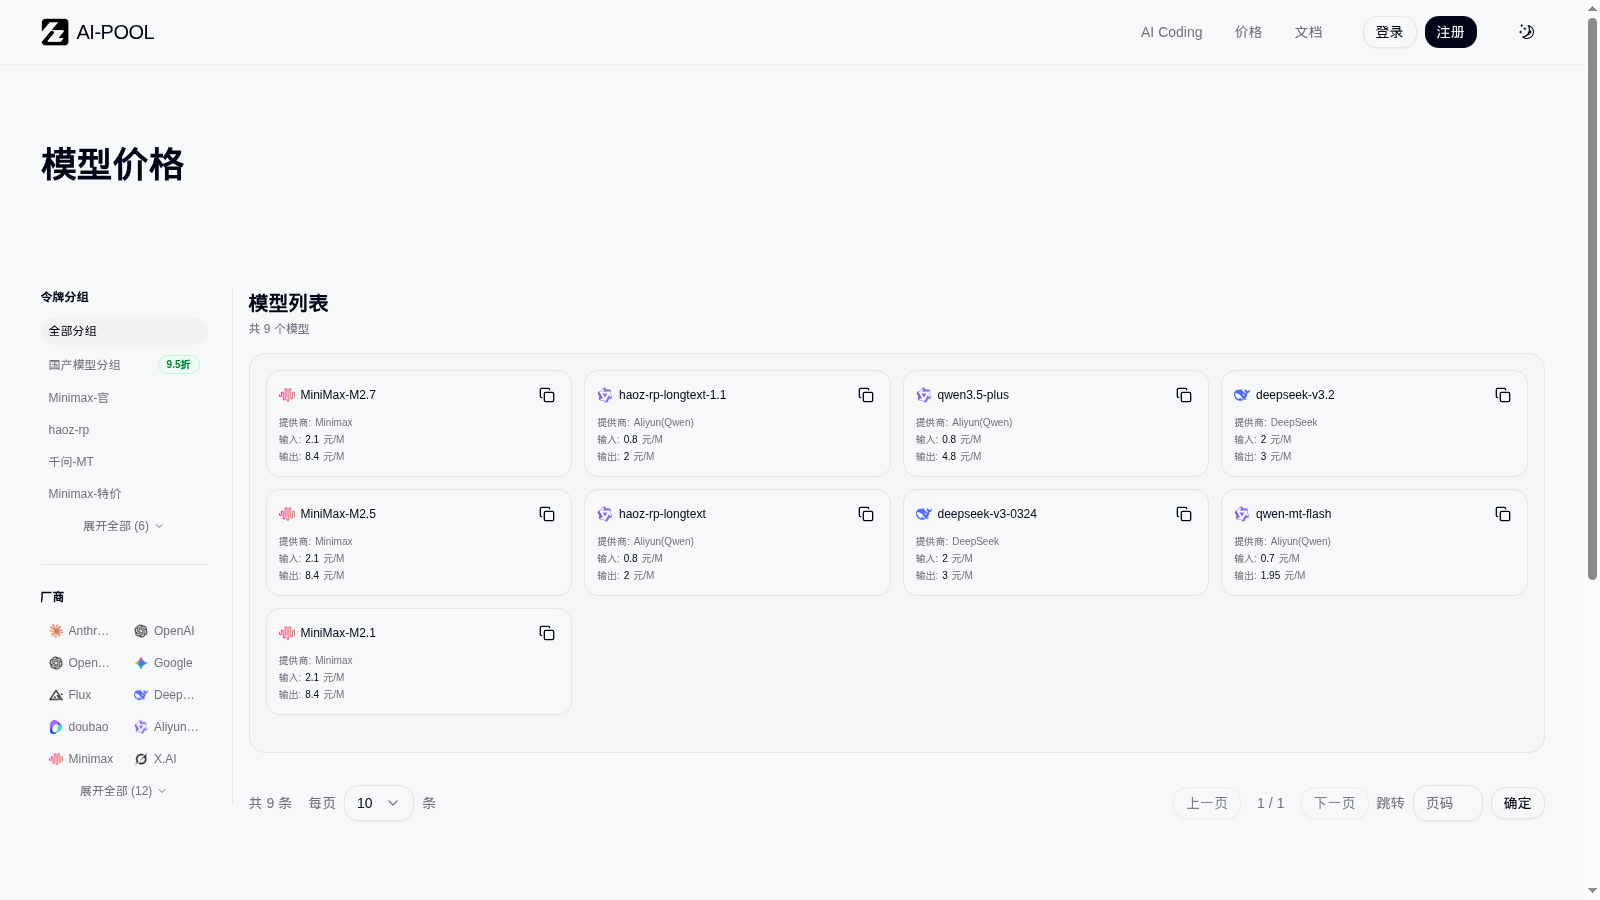Click the page vertical scrollbar thumb
The width and height of the screenshot is (1600, 900).
pyautogui.click(x=1592, y=298)
